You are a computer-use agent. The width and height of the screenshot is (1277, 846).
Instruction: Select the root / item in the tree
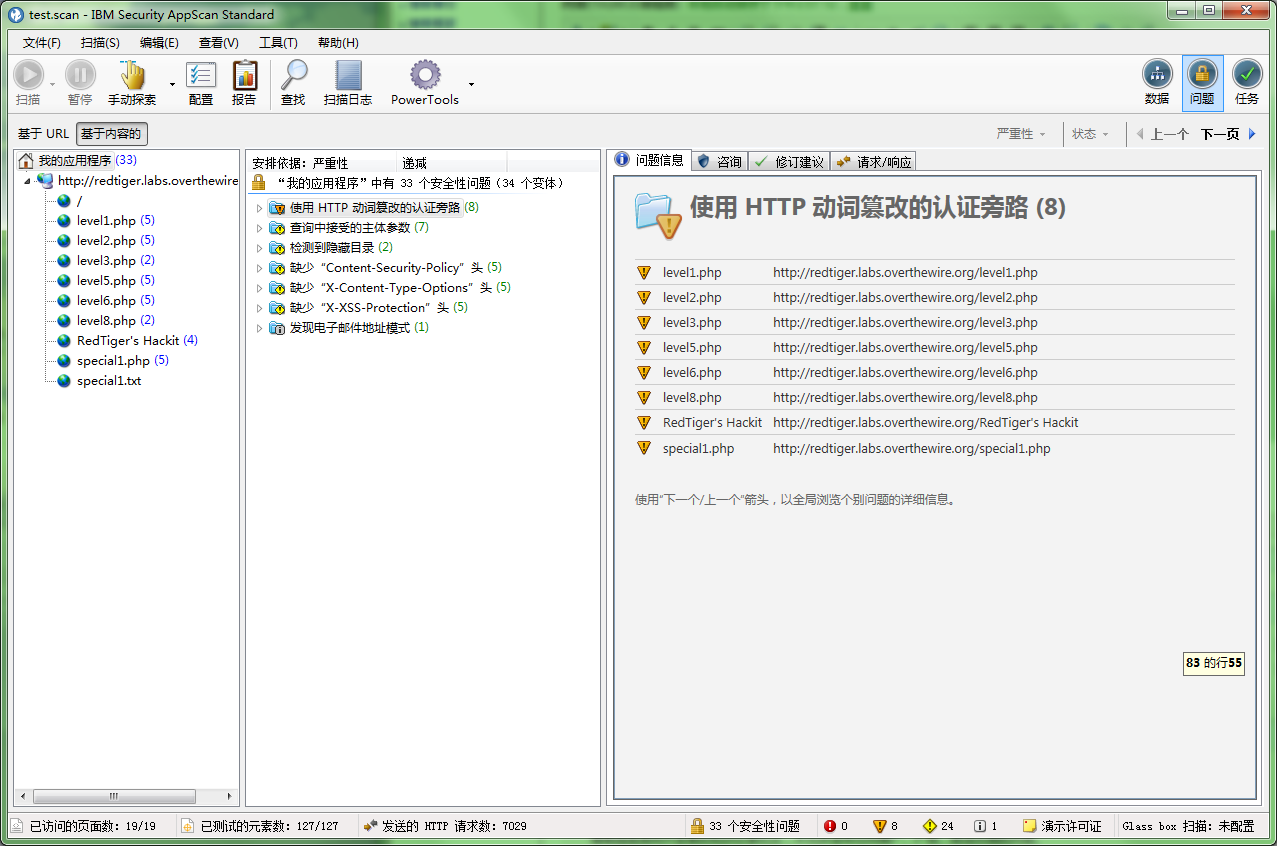pos(79,200)
